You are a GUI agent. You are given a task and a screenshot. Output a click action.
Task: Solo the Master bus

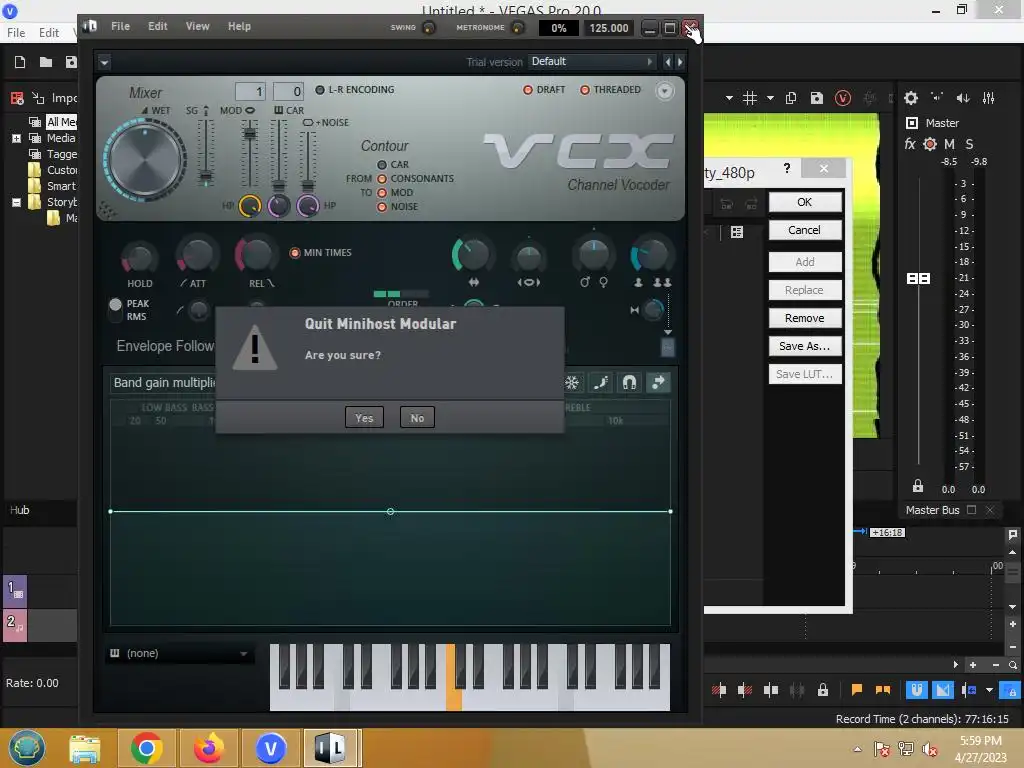coord(969,144)
